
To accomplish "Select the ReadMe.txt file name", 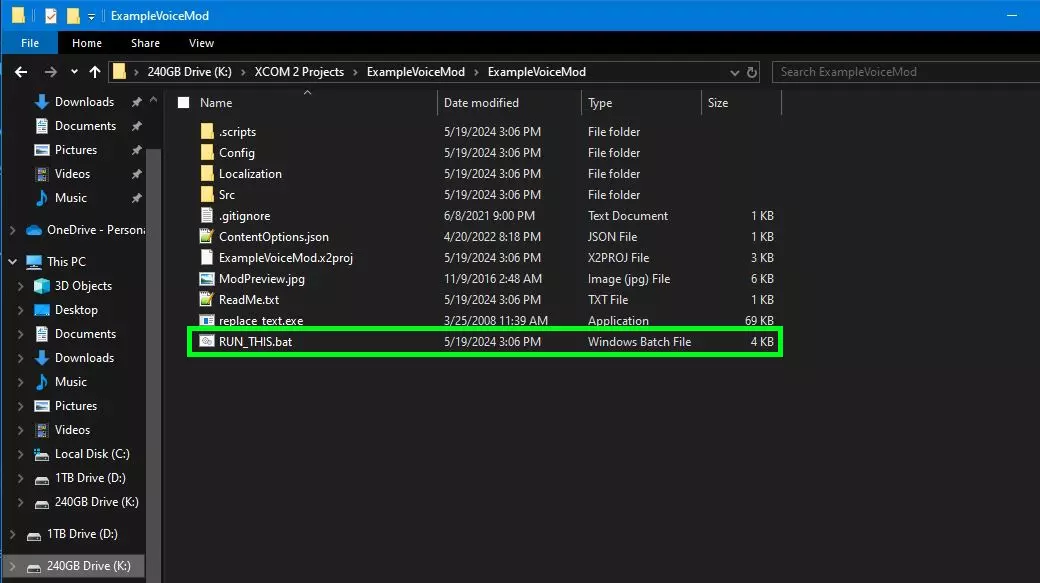I will [x=249, y=300].
